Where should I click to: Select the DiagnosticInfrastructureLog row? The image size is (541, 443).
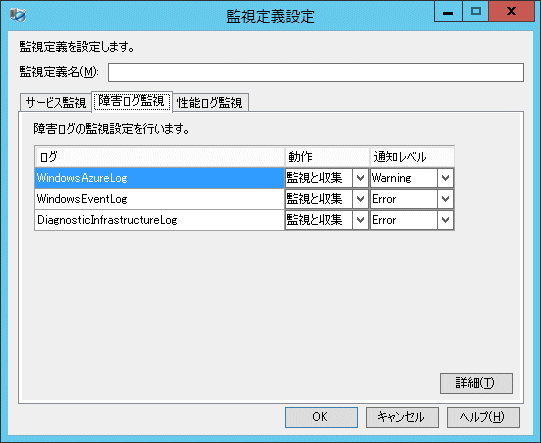pyautogui.click(x=159, y=220)
